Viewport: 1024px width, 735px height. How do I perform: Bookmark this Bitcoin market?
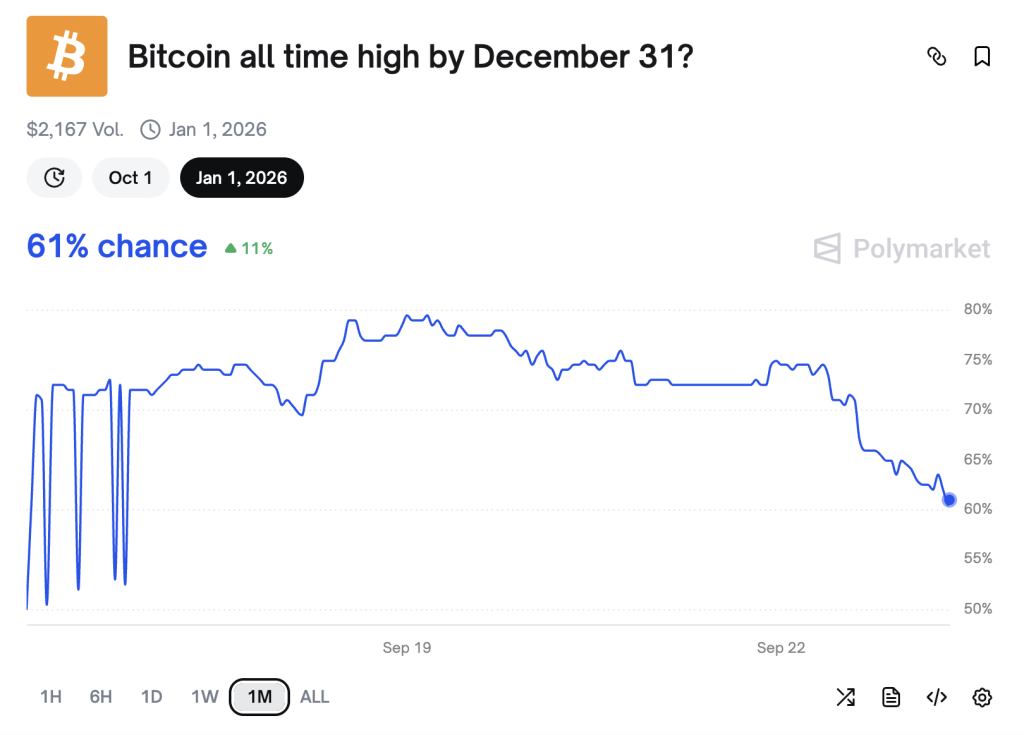coord(982,57)
